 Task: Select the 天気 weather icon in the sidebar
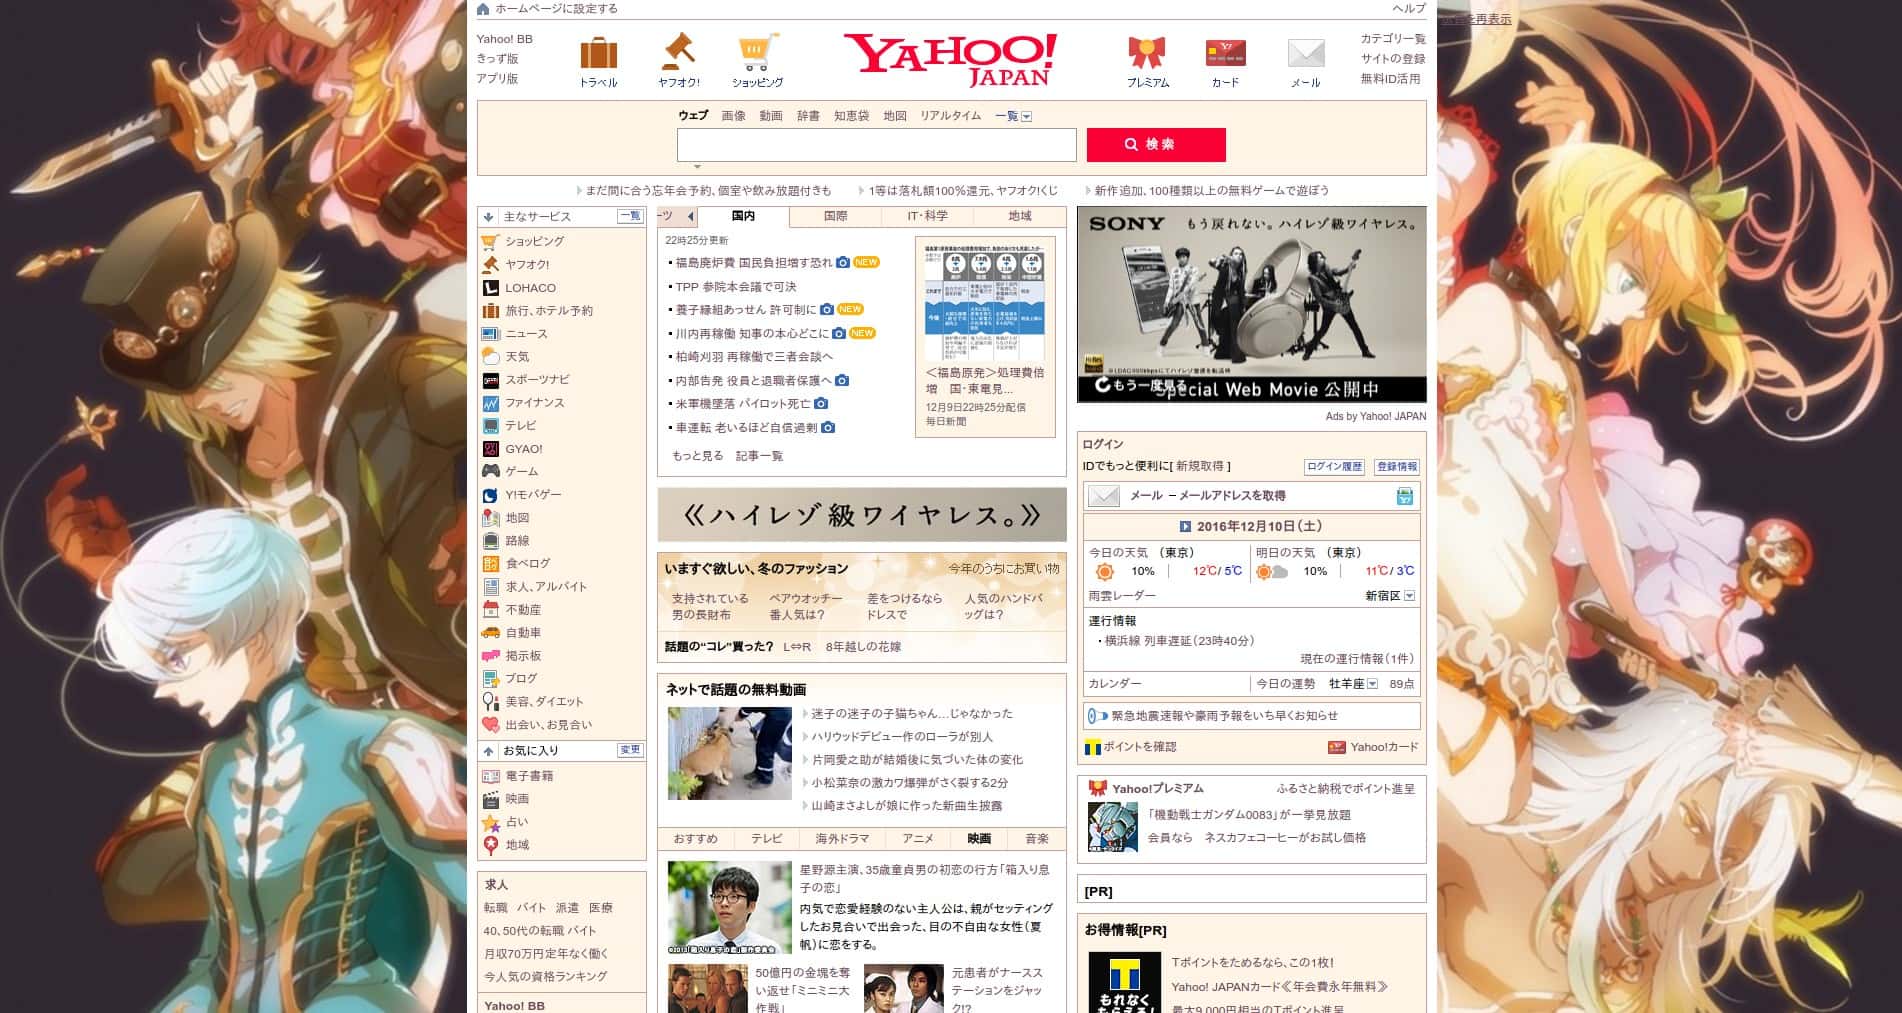point(489,357)
